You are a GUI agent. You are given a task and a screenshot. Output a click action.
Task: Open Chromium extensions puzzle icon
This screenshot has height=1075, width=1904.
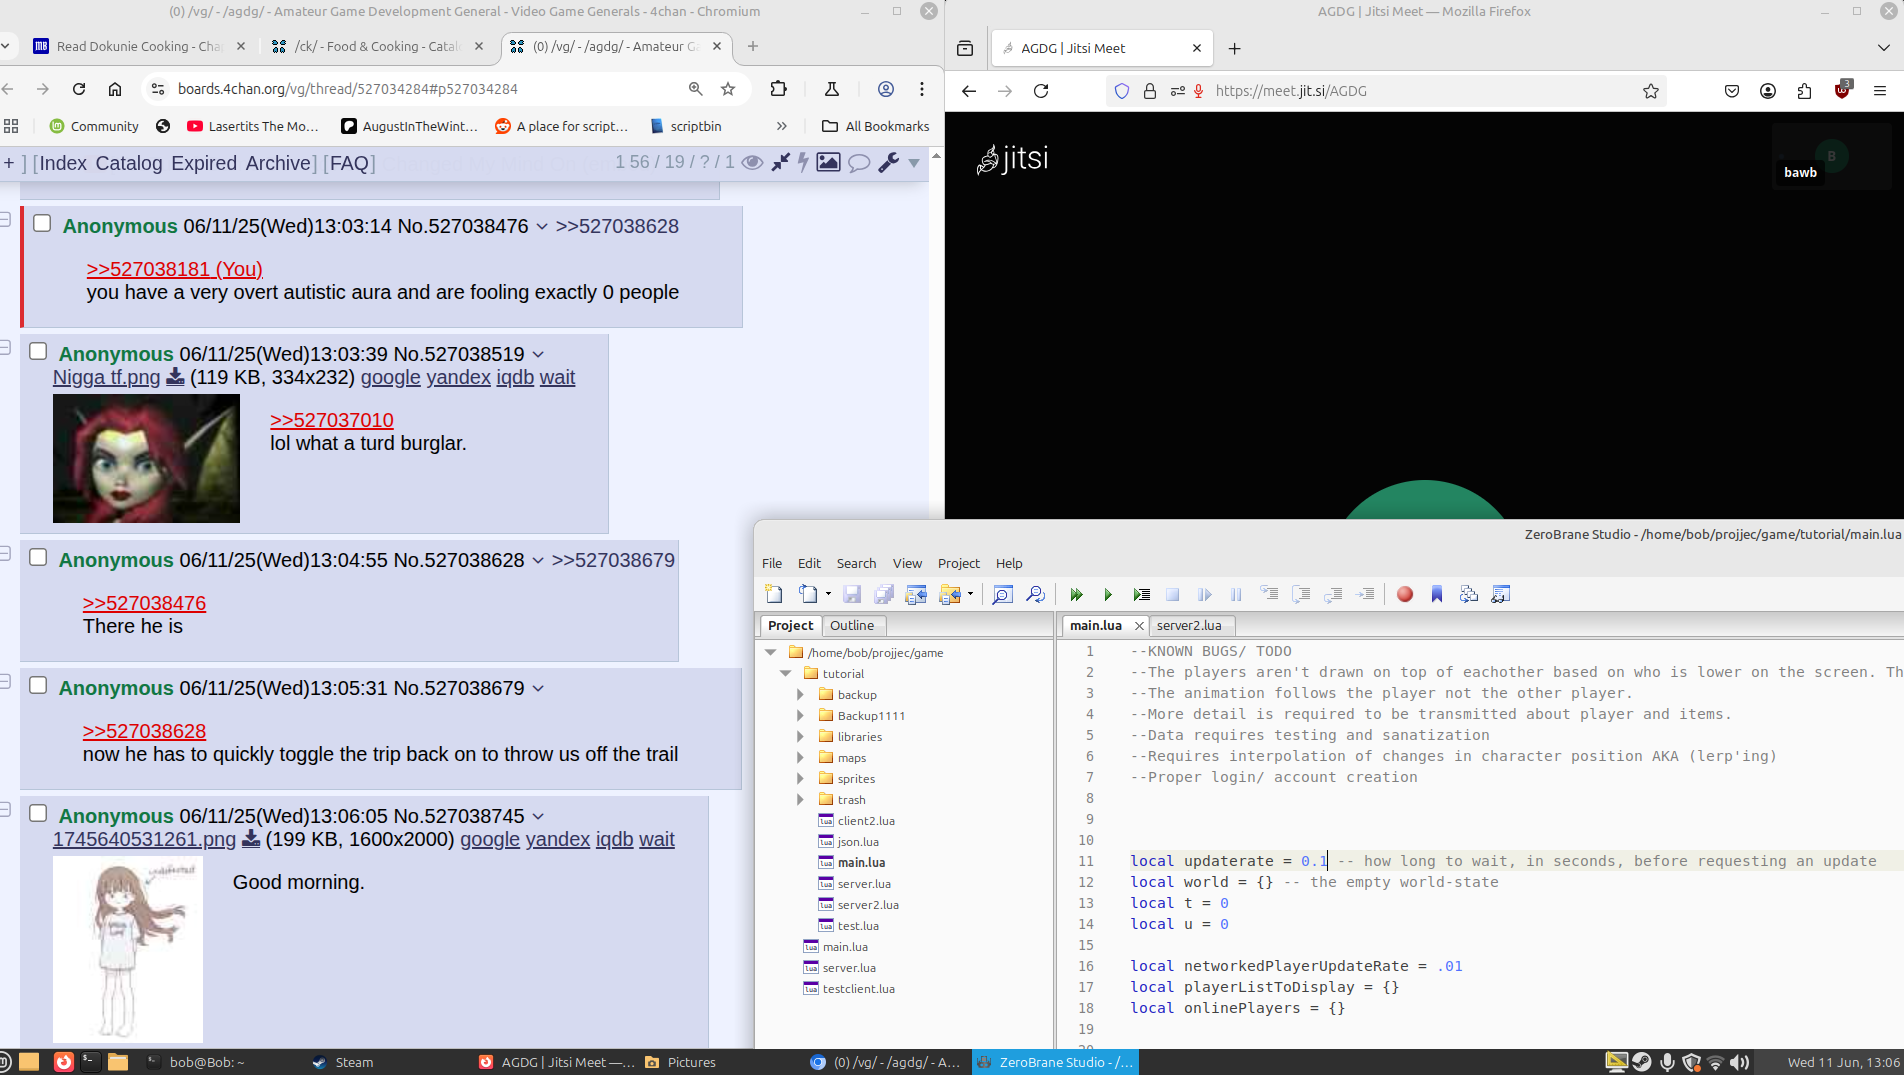pos(778,89)
